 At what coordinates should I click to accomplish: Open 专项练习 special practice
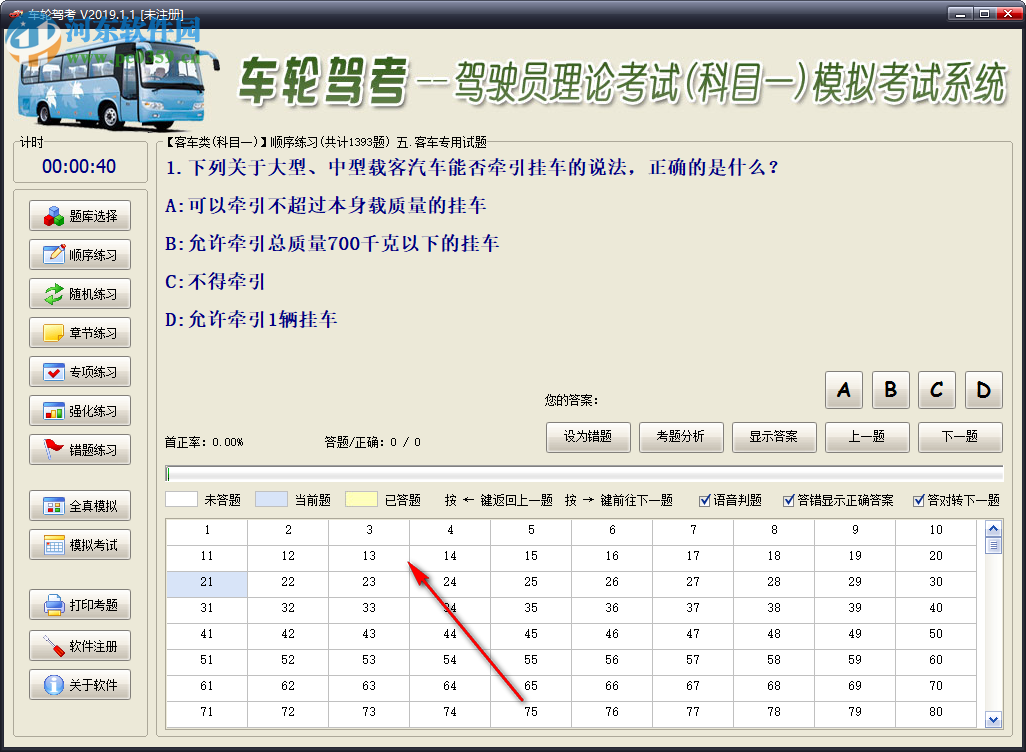pyautogui.click(x=80, y=372)
